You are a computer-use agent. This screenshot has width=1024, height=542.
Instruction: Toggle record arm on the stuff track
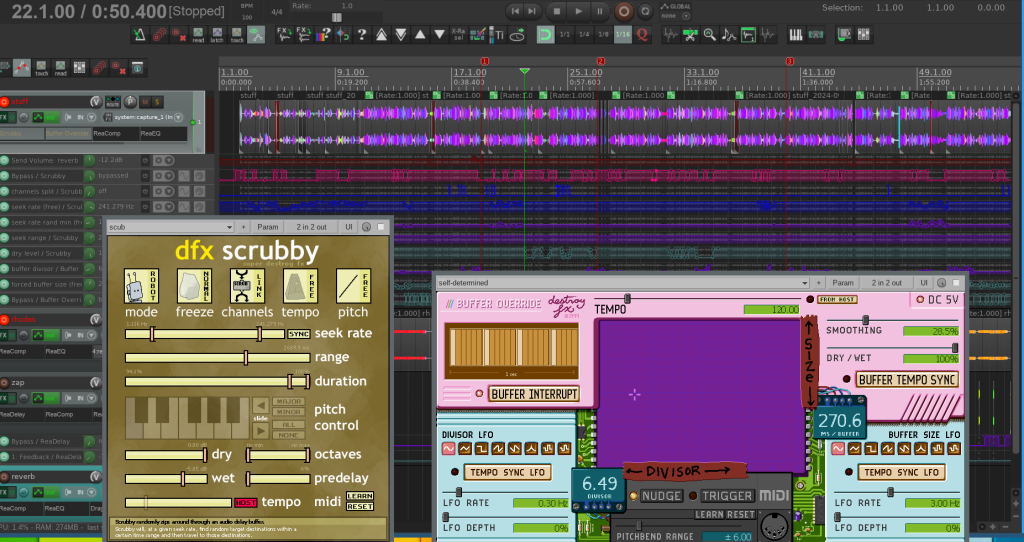point(5,101)
